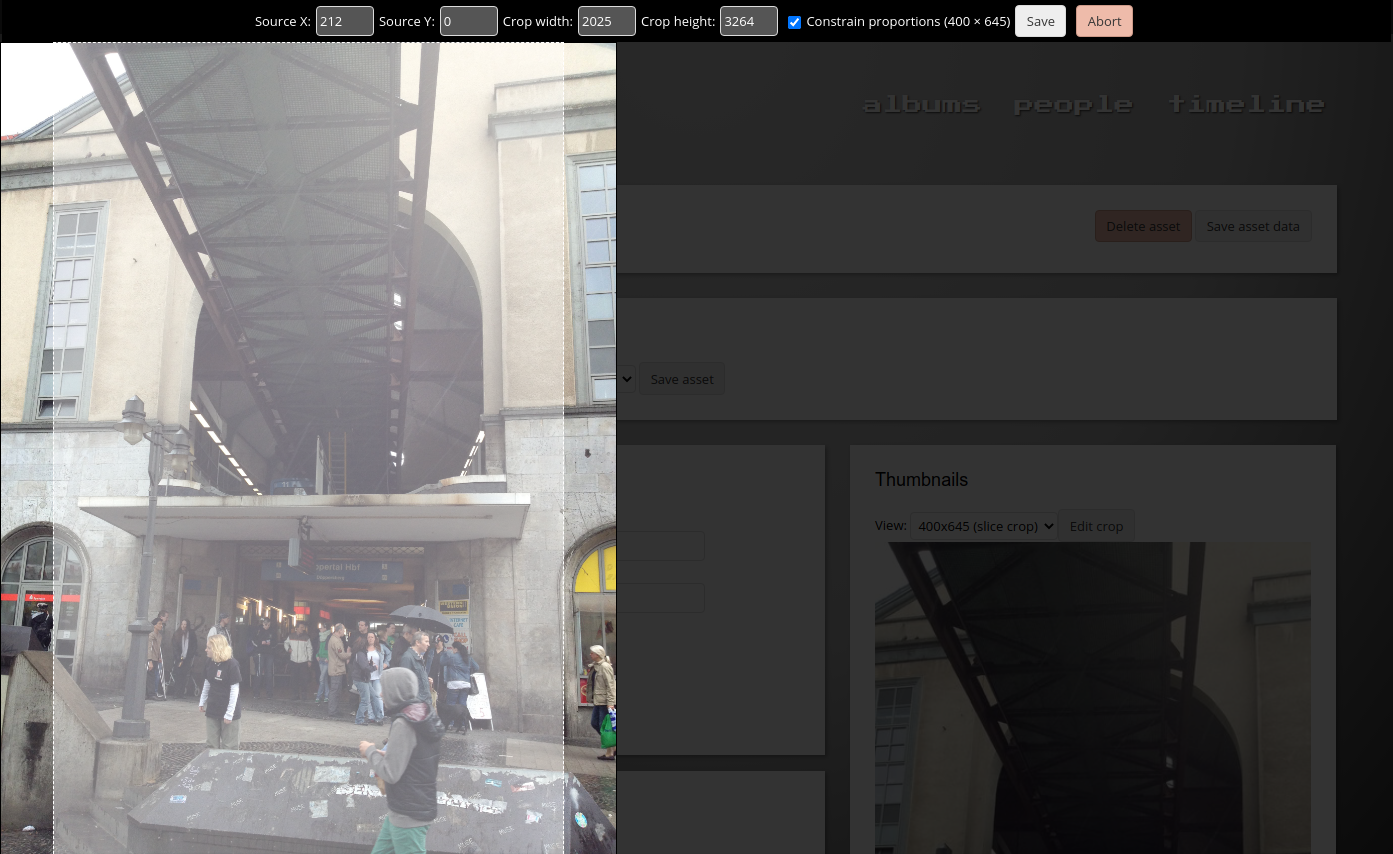
Task: Focus the Source Y value box
Action: click(468, 21)
